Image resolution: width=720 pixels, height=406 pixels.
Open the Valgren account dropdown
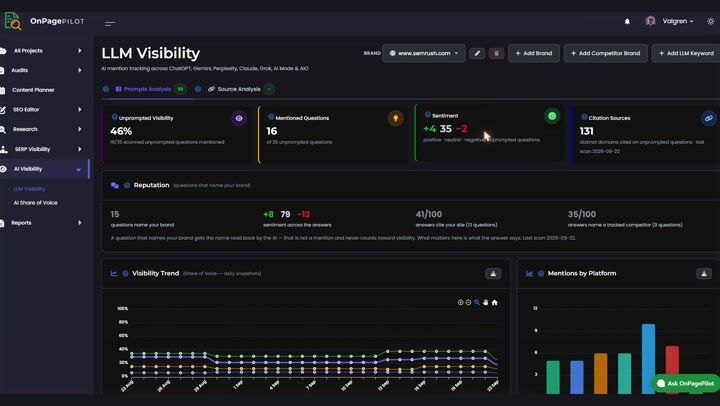tap(677, 21)
